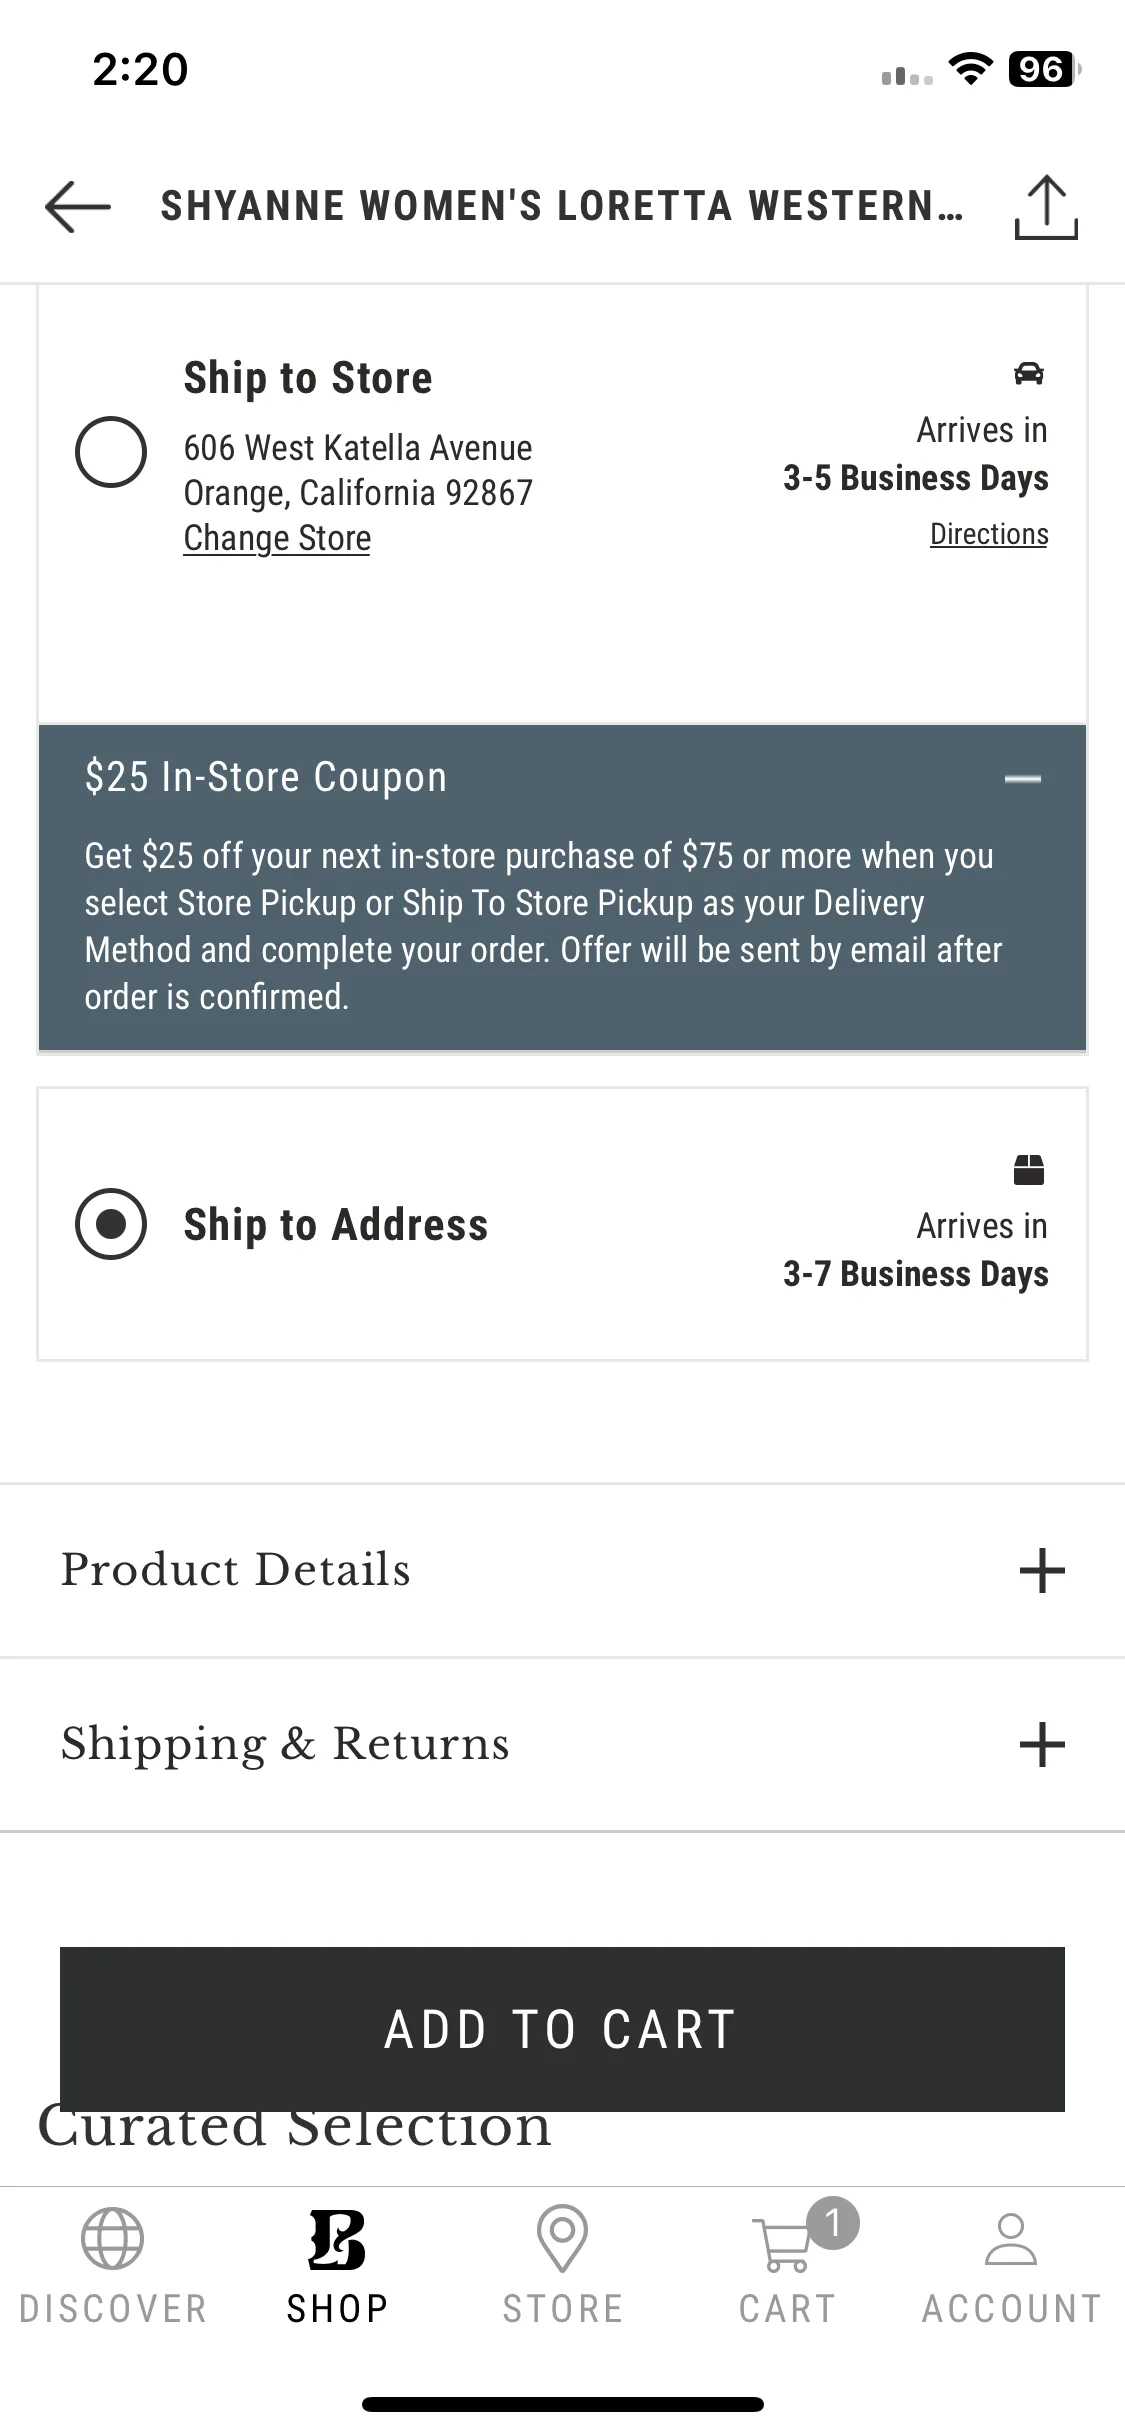This screenshot has height=2436, width=1125.
Task: Switch to the DISCOVER tab label
Action: (x=112, y=2308)
